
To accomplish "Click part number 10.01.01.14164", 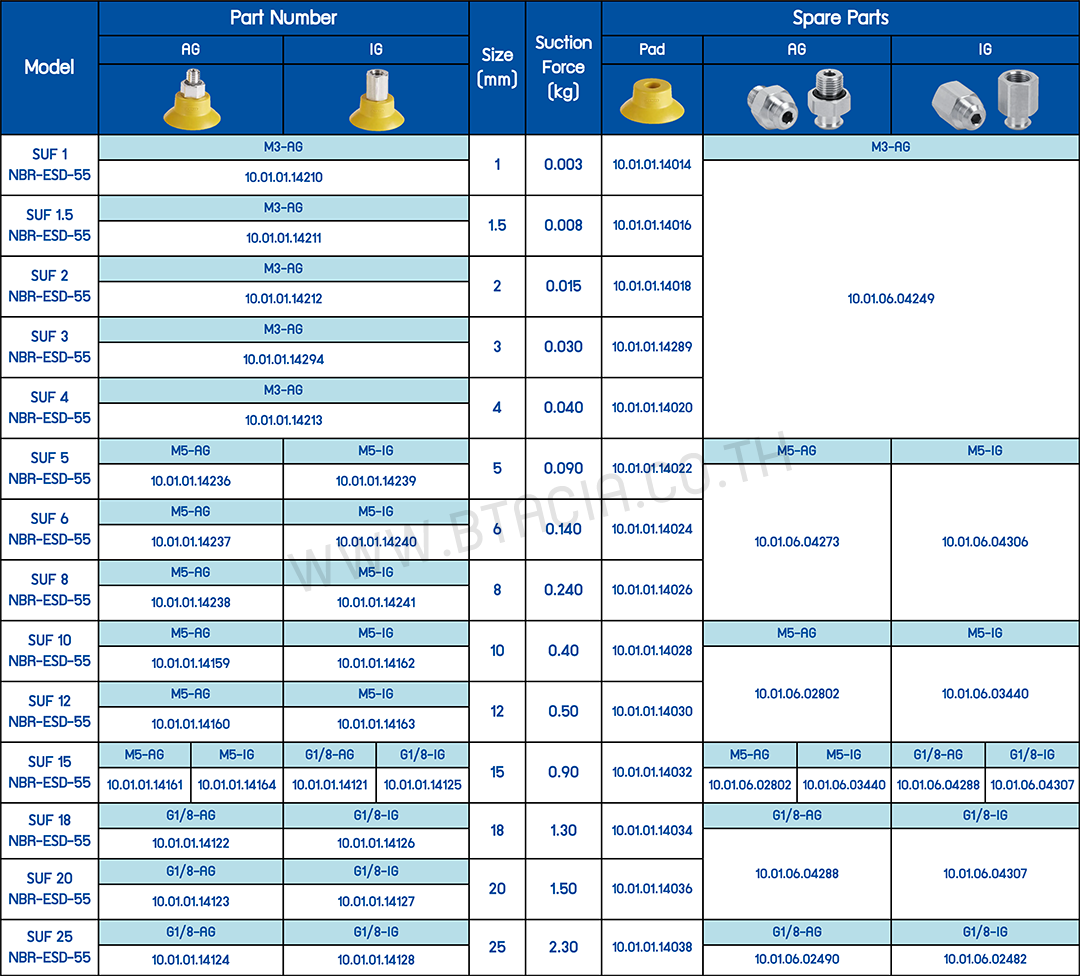I will coord(237,785).
